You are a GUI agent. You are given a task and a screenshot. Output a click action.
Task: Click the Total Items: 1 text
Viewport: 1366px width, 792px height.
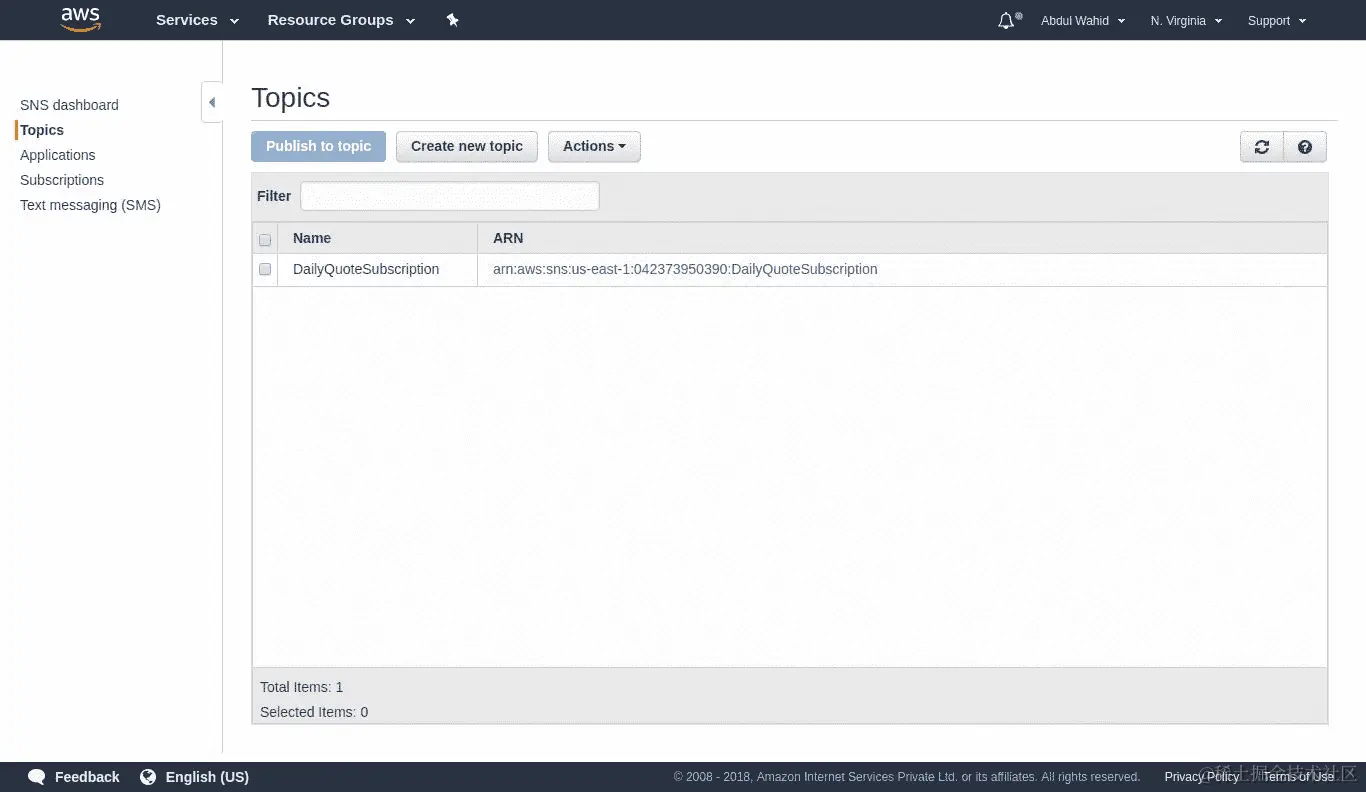coord(302,687)
